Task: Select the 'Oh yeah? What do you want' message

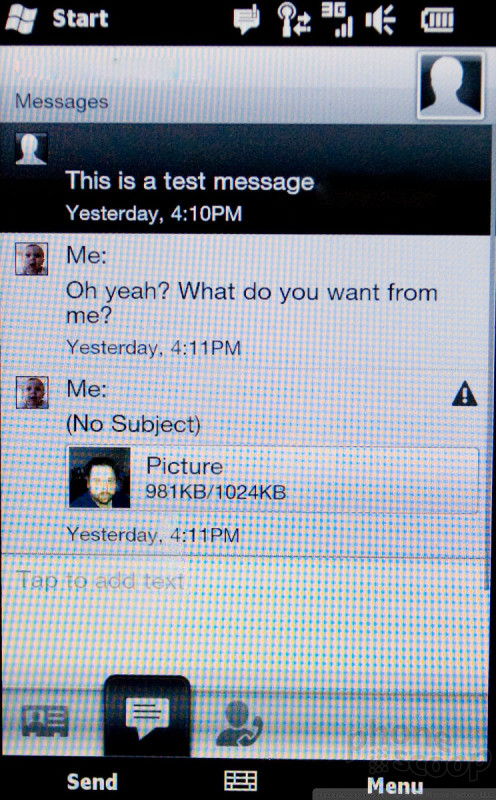Action: tap(245, 301)
